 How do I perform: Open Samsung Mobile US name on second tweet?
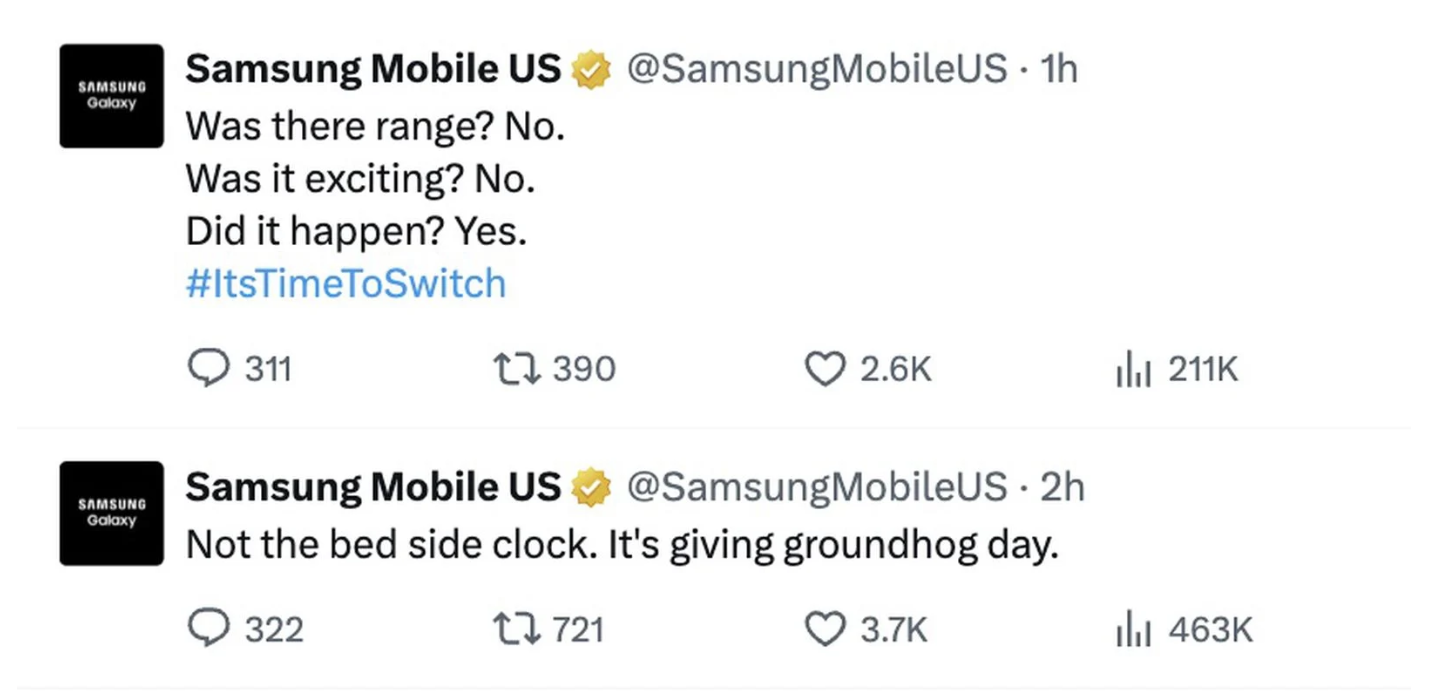[374, 486]
